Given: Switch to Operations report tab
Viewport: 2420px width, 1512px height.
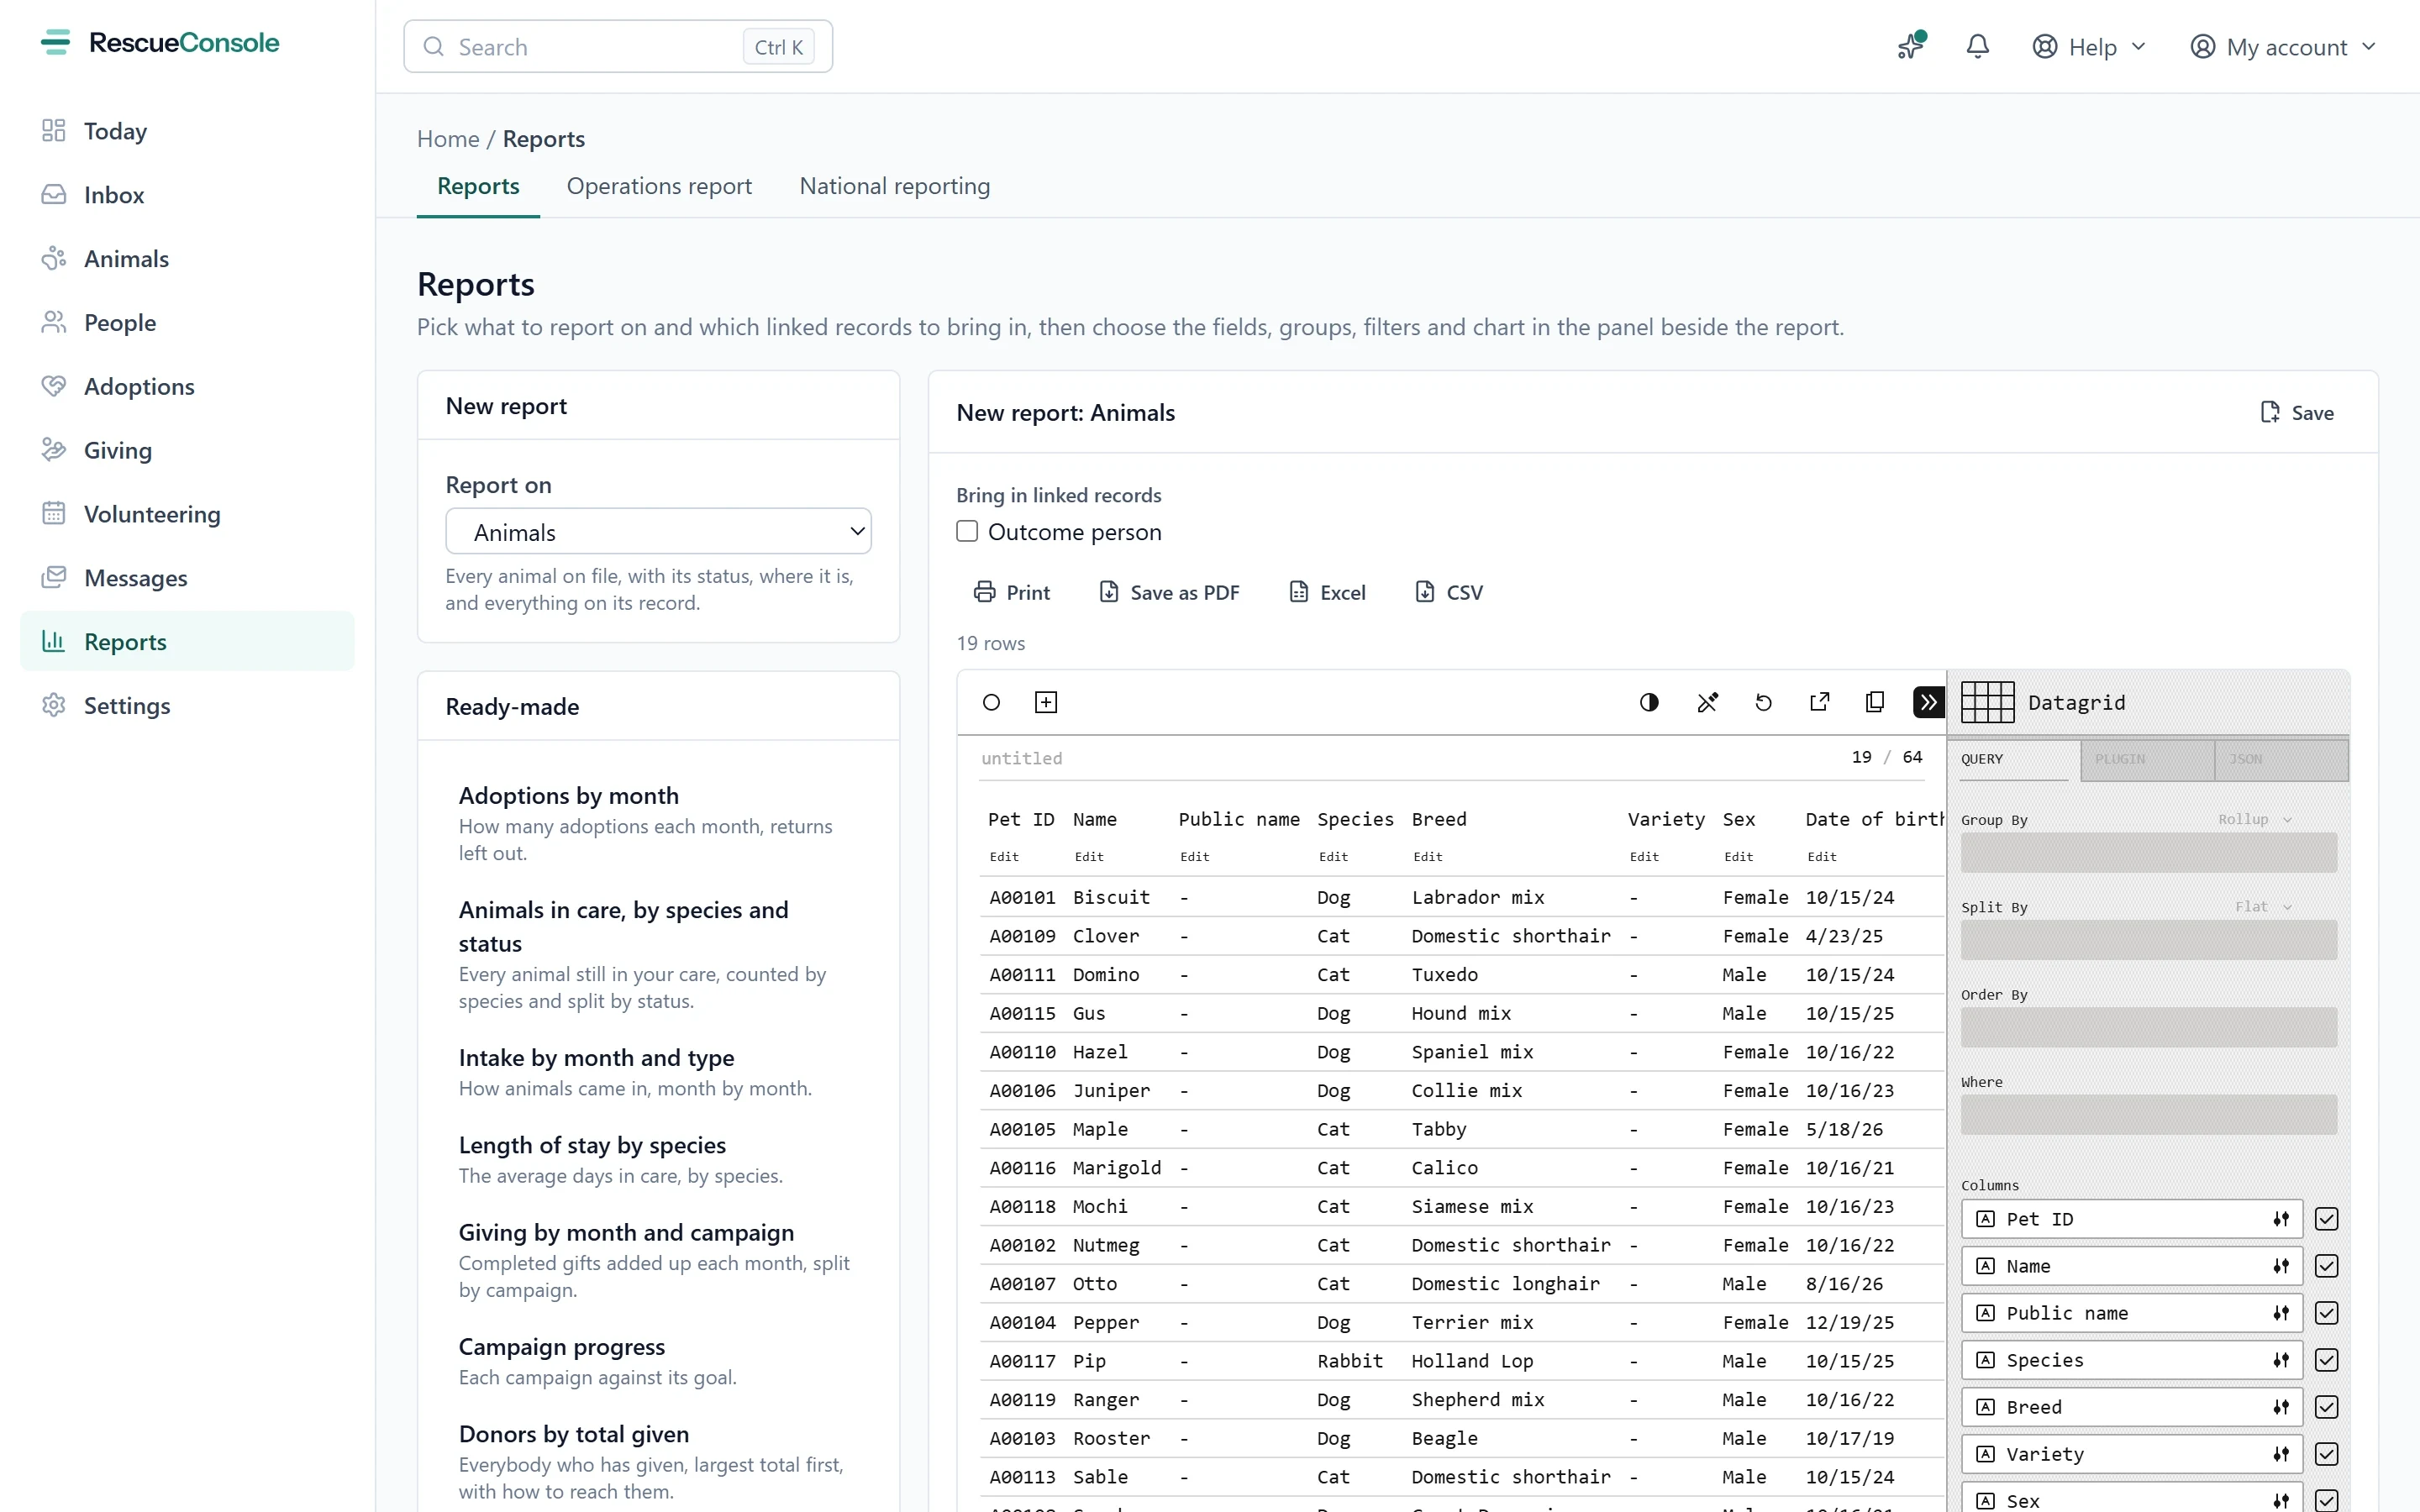Looking at the screenshot, I should point(659,186).
